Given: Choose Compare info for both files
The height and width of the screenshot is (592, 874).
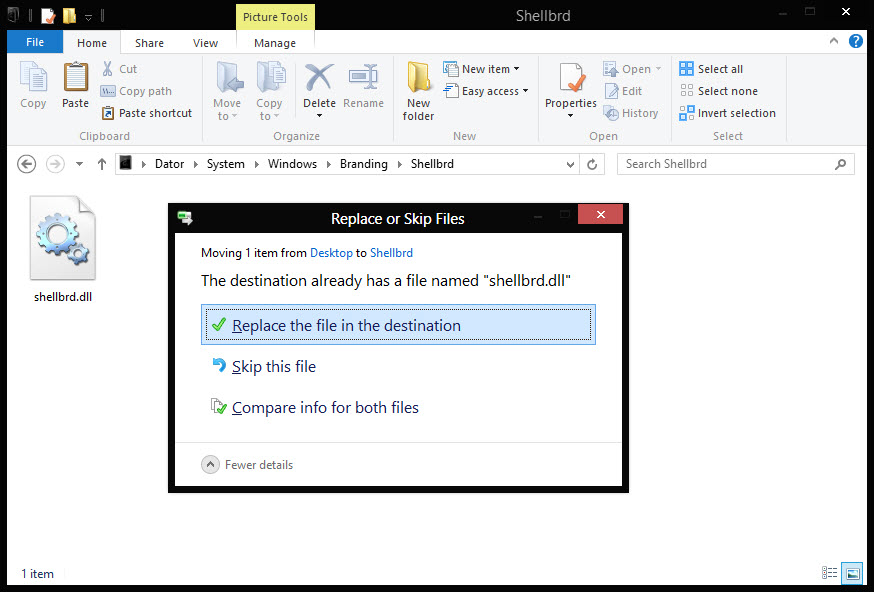Looking at the screenshot, I should 314,407.
